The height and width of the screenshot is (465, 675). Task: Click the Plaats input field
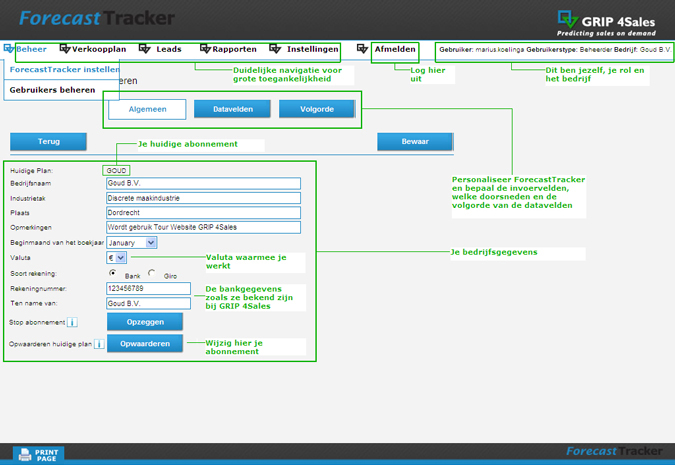[x=203, y=213]
